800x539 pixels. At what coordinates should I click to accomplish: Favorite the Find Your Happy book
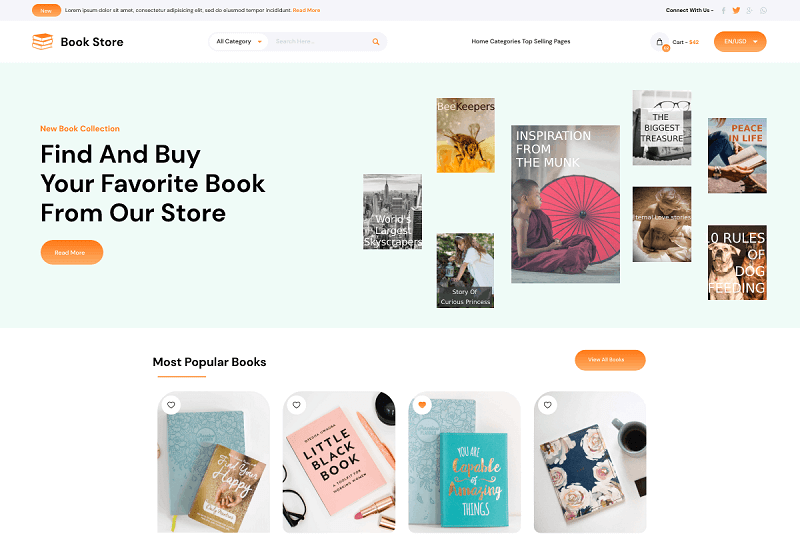[x=171, y=405]
